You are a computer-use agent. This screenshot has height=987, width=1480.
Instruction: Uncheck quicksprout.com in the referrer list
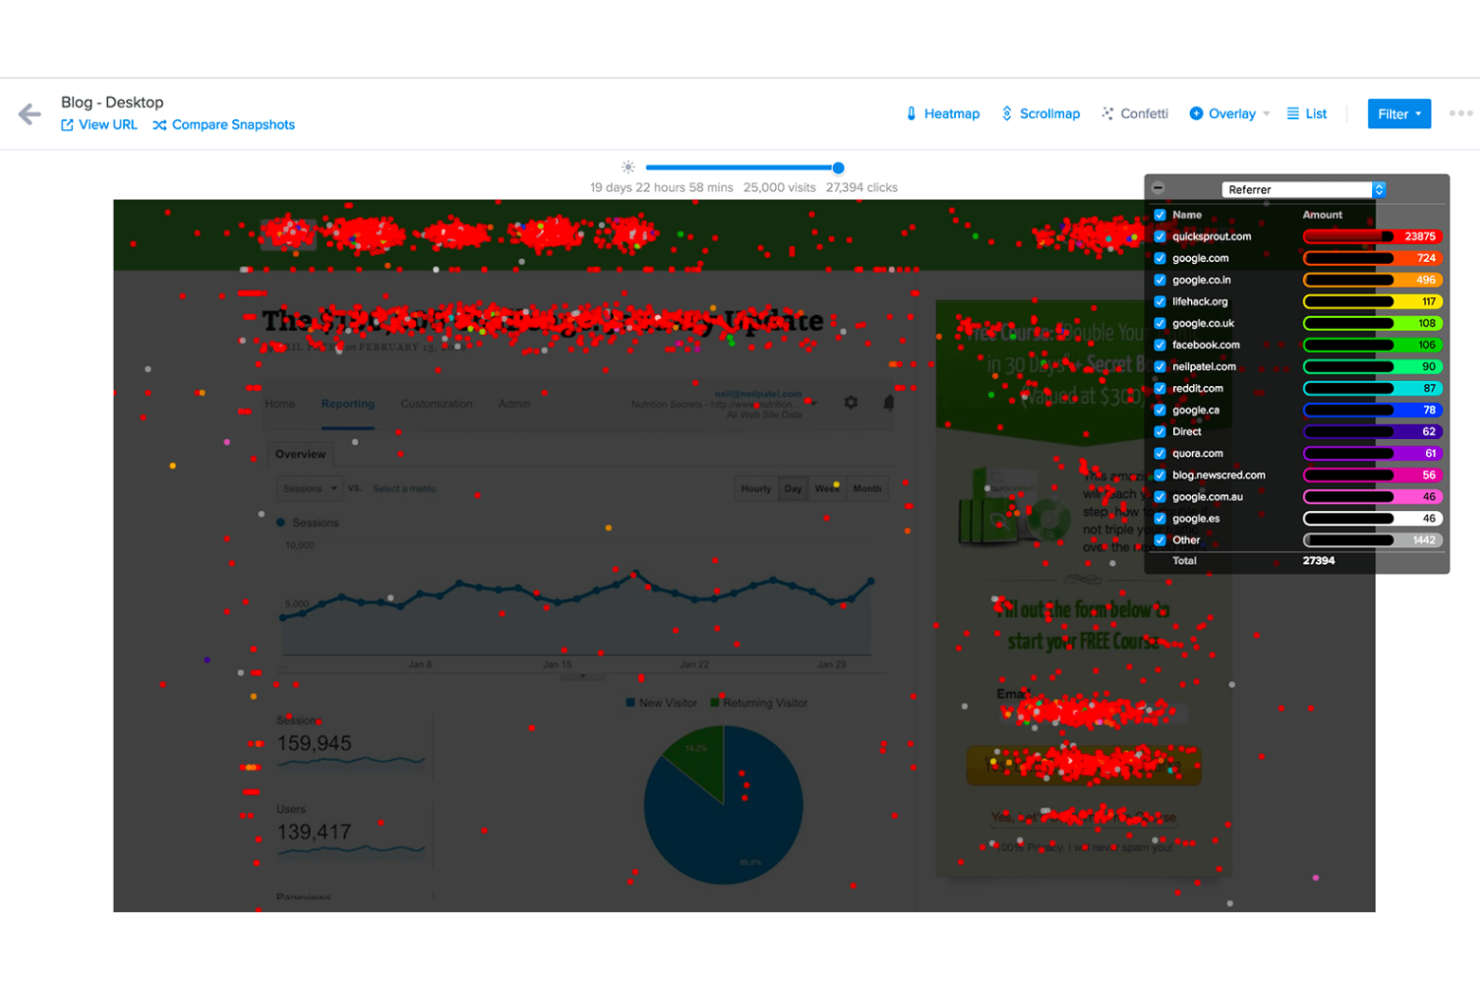1159,236
